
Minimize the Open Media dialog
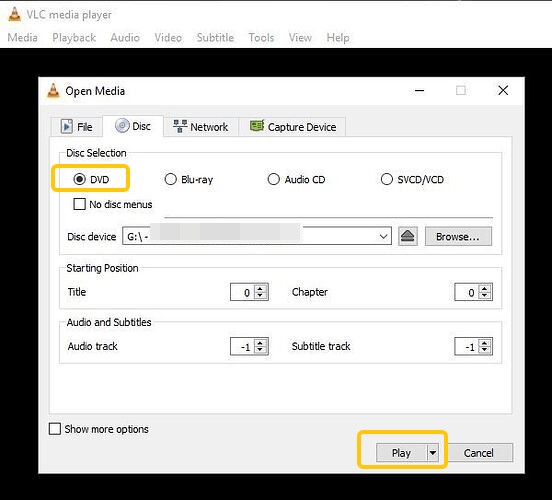[x=419, y=90]
